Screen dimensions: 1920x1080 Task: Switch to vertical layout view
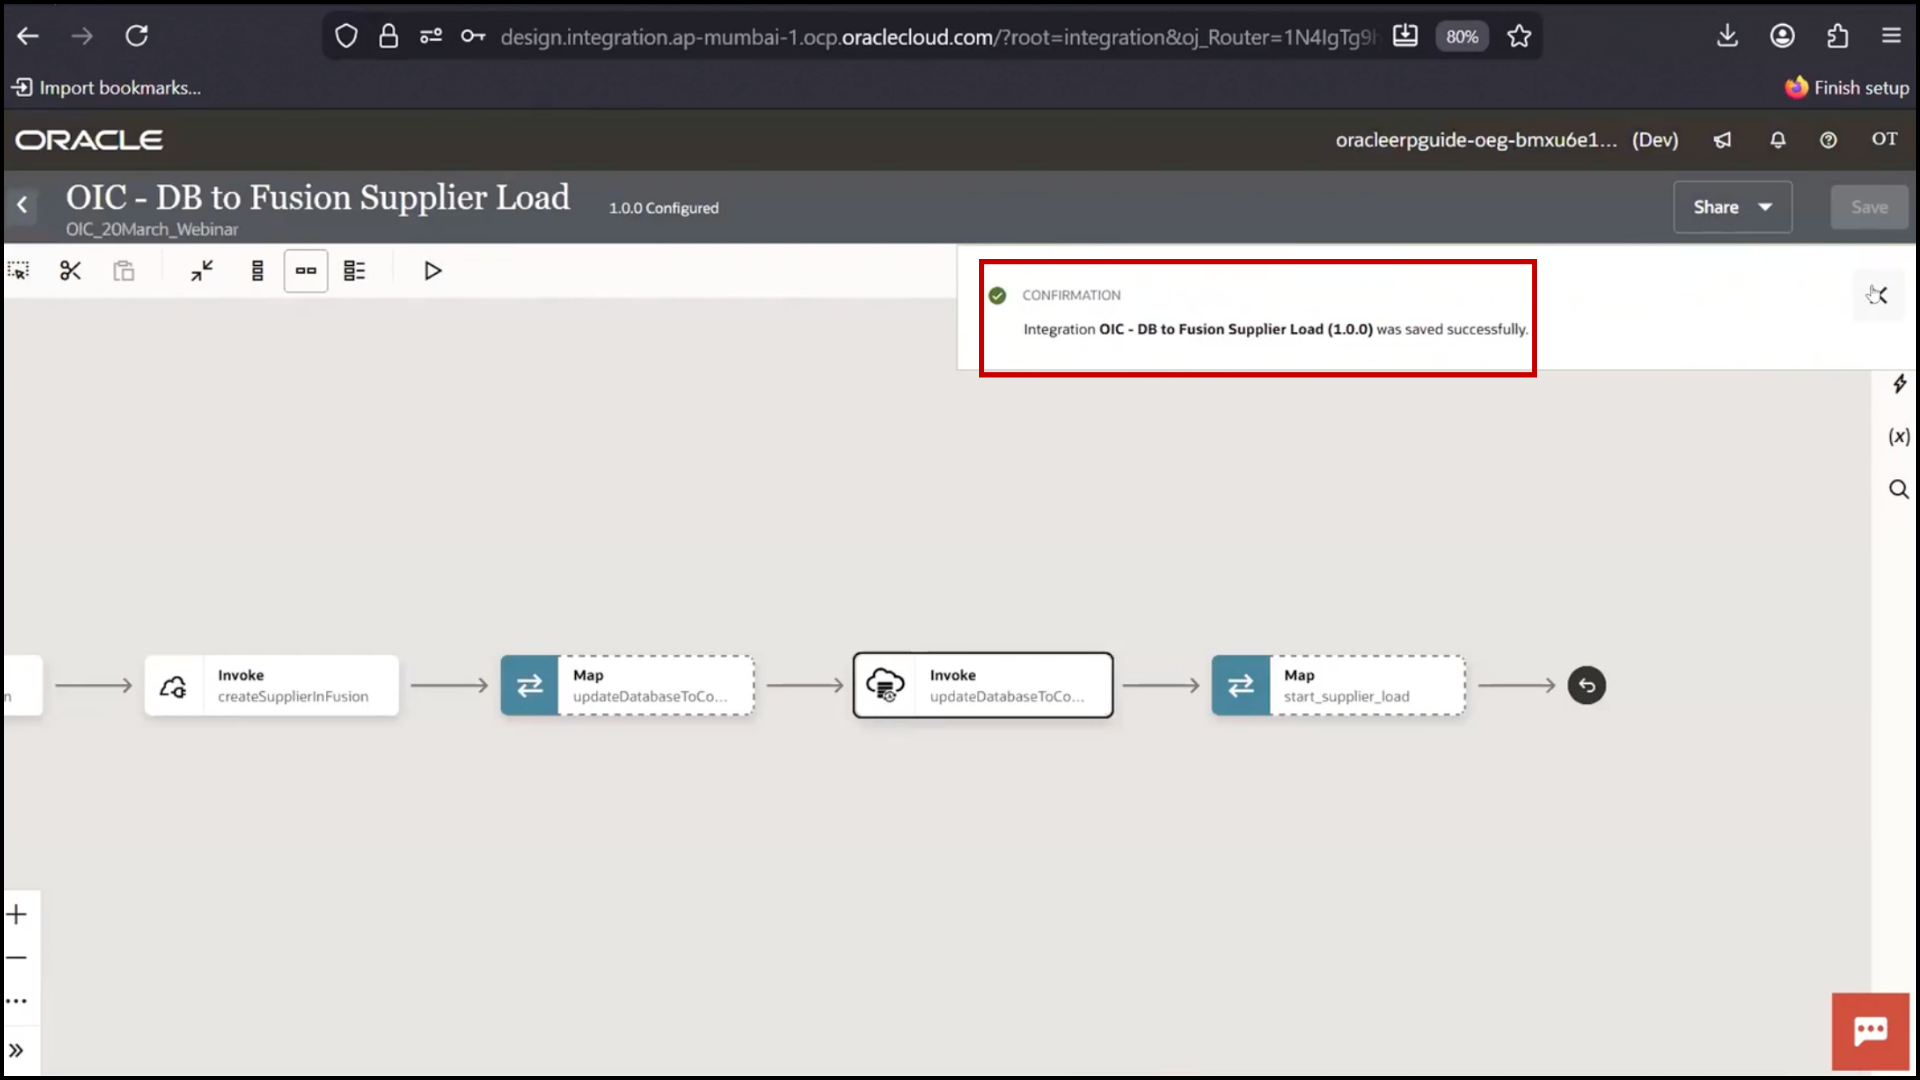click(x=257, y=271)
